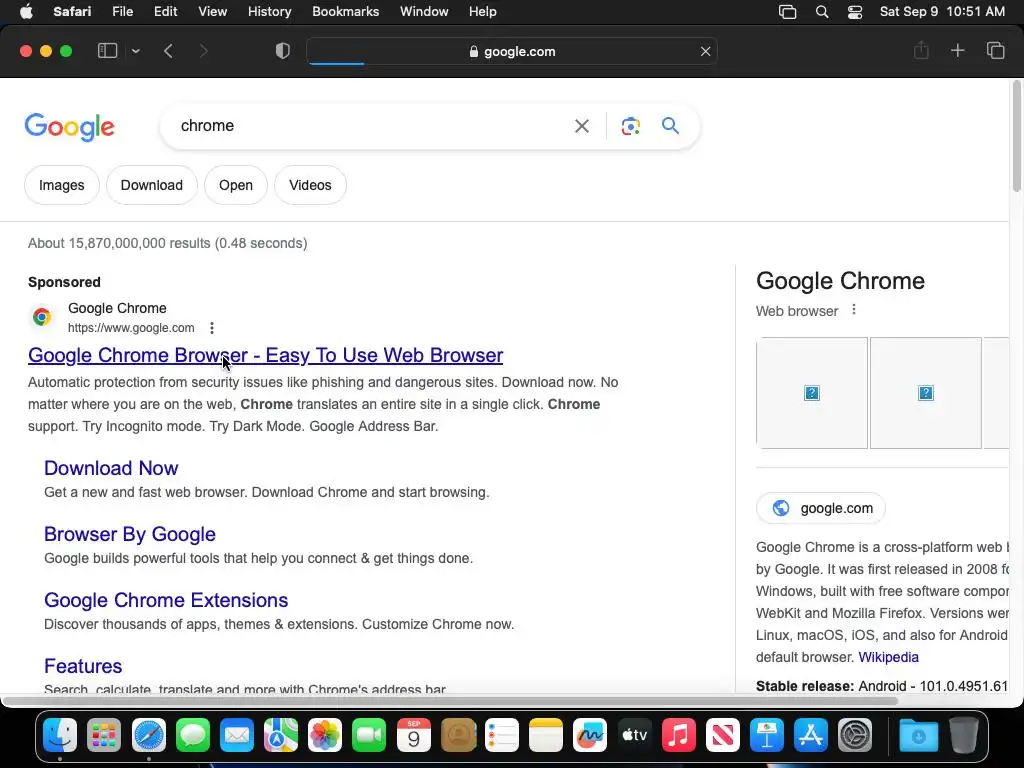Screen dimensions: 1024x768
Task: Open the File menu
Action: click(122, 11)
